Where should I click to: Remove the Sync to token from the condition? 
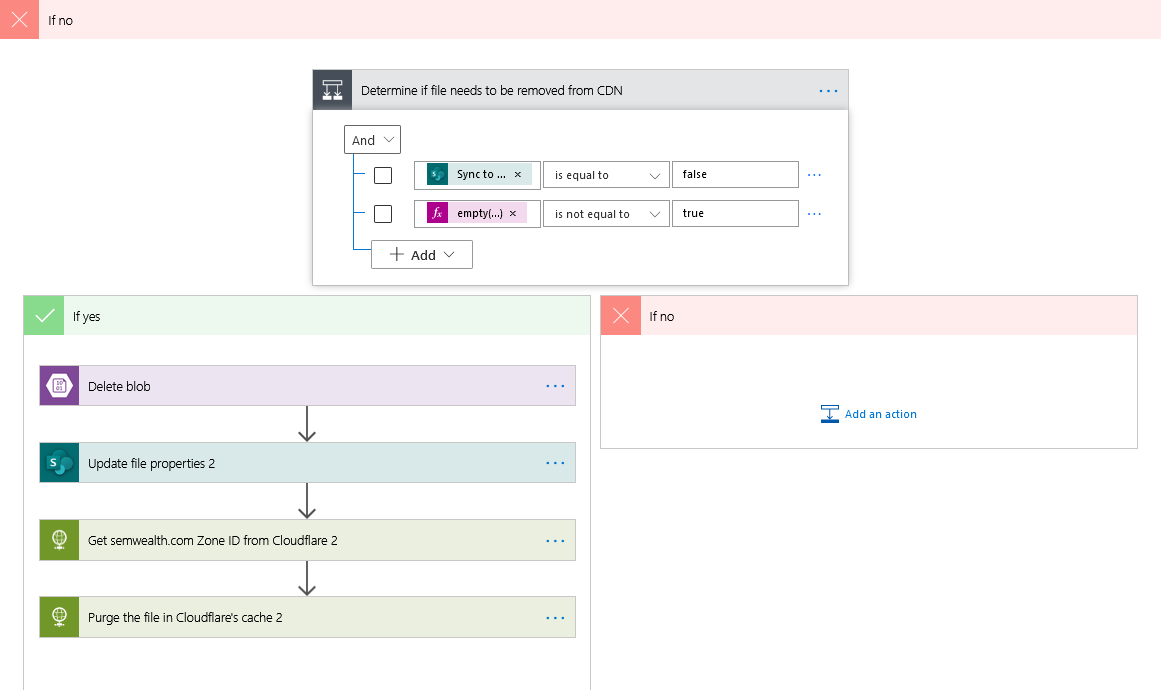pyautogui.click(x=518, y=175)
